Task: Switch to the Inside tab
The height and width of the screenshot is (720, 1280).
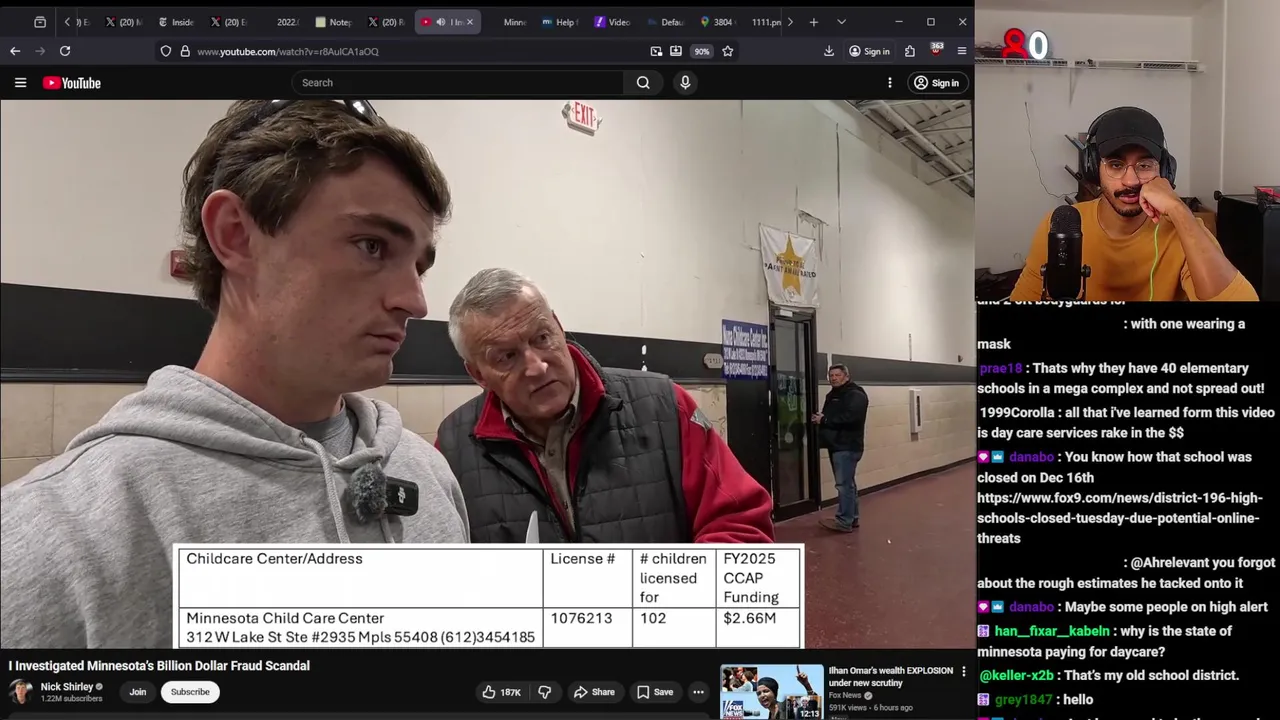Action: pyautogui.click(x=176, y=22)
